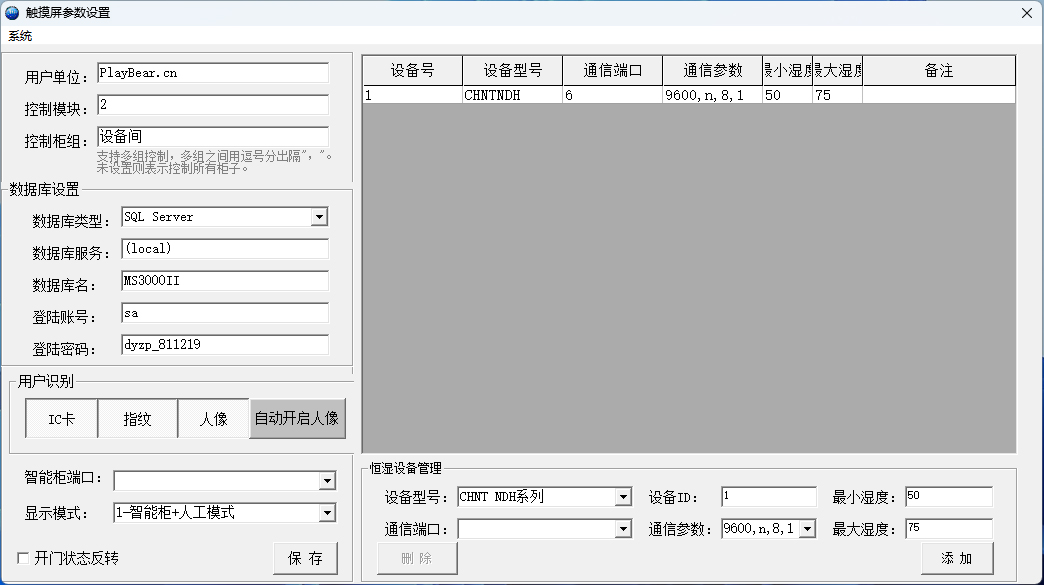
Task: Click into the 用户单位 text field
Action: 212,73
